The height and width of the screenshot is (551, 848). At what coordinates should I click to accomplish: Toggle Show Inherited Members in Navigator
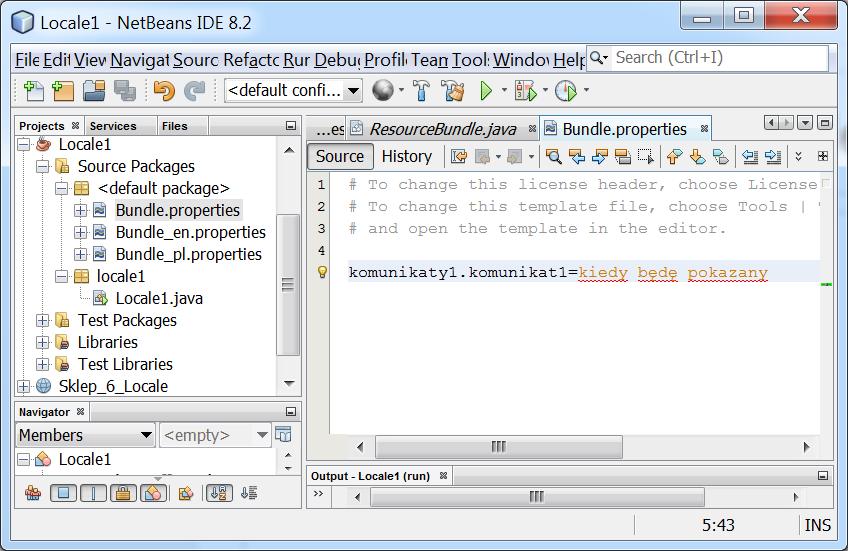point(33,493)
